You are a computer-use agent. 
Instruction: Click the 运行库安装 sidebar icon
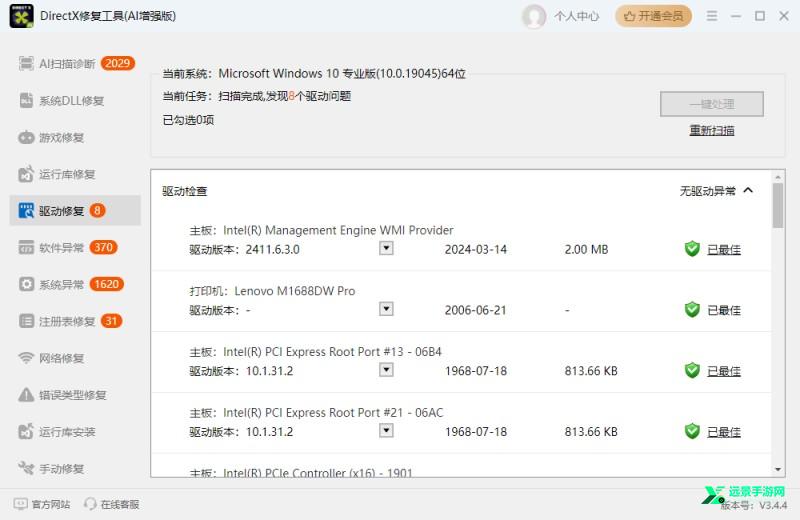[x=26, y=432]
